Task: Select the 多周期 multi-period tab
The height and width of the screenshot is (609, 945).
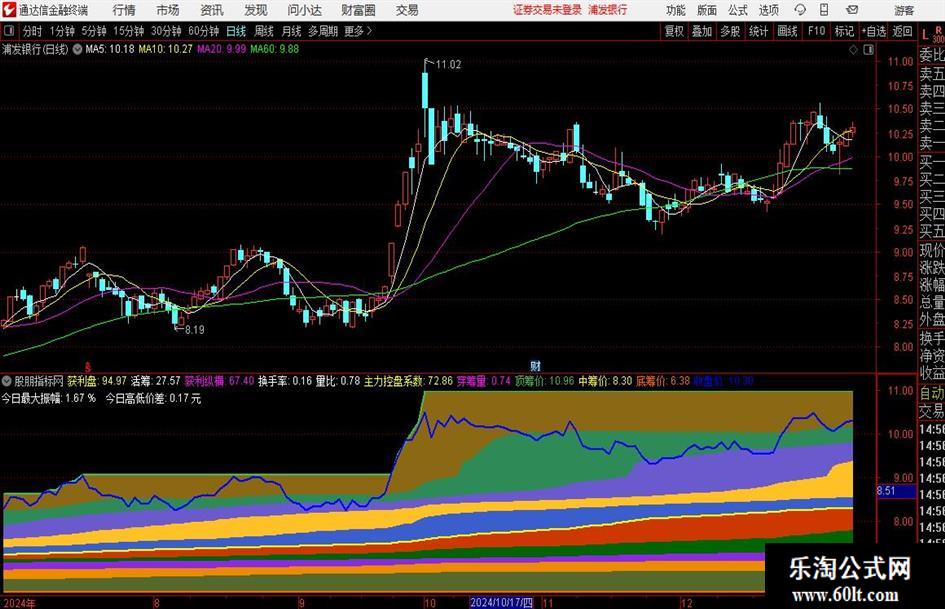Action: coord(322,31)
